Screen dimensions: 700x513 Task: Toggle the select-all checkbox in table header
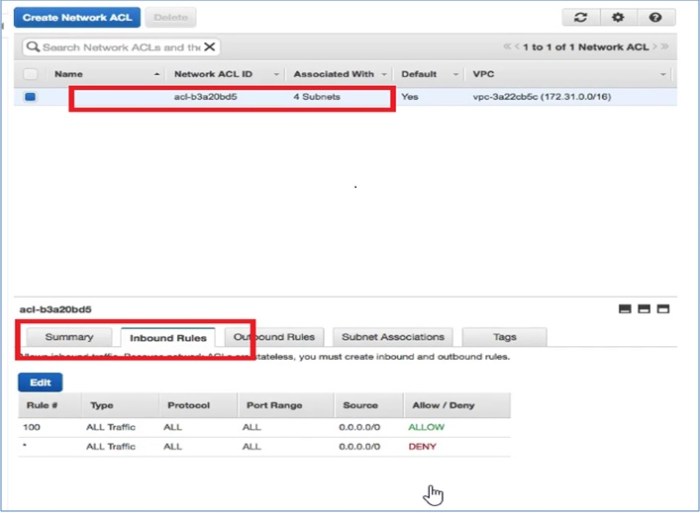click(30, 74)
